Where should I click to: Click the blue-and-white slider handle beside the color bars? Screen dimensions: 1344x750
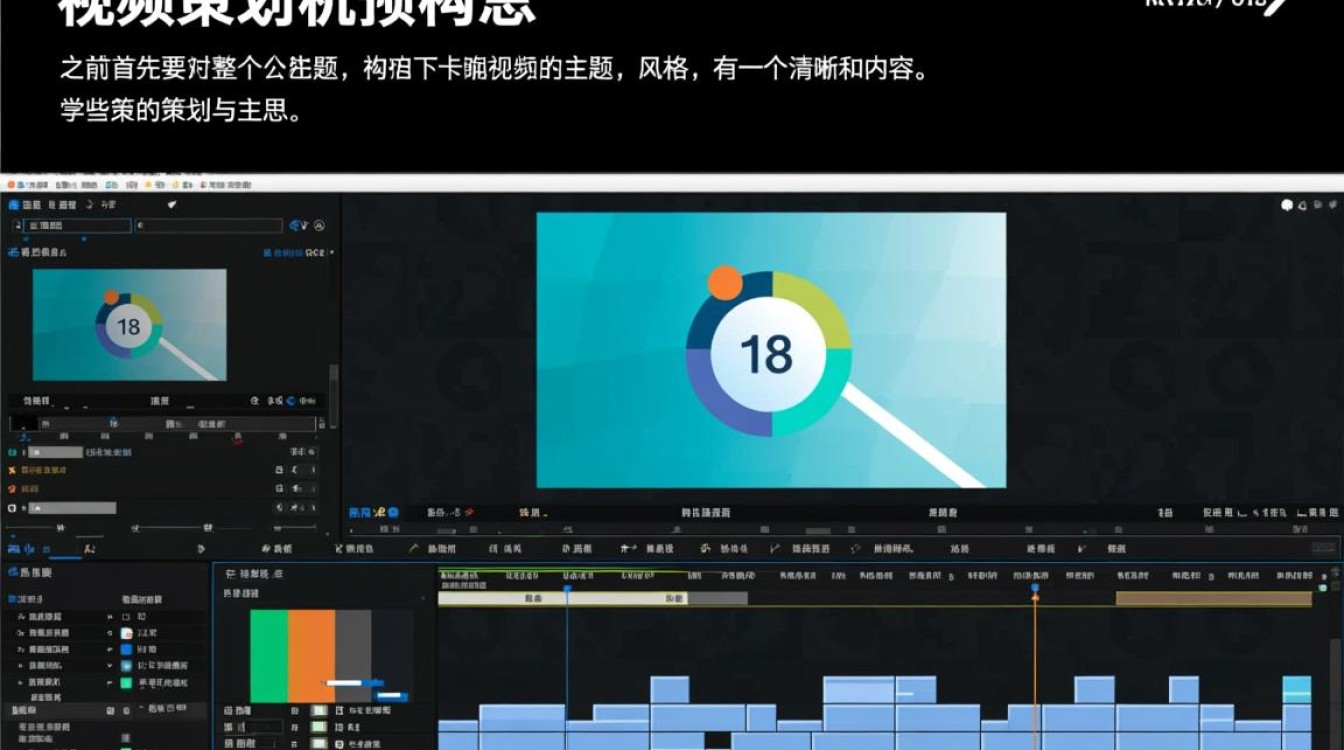[390, 695]
